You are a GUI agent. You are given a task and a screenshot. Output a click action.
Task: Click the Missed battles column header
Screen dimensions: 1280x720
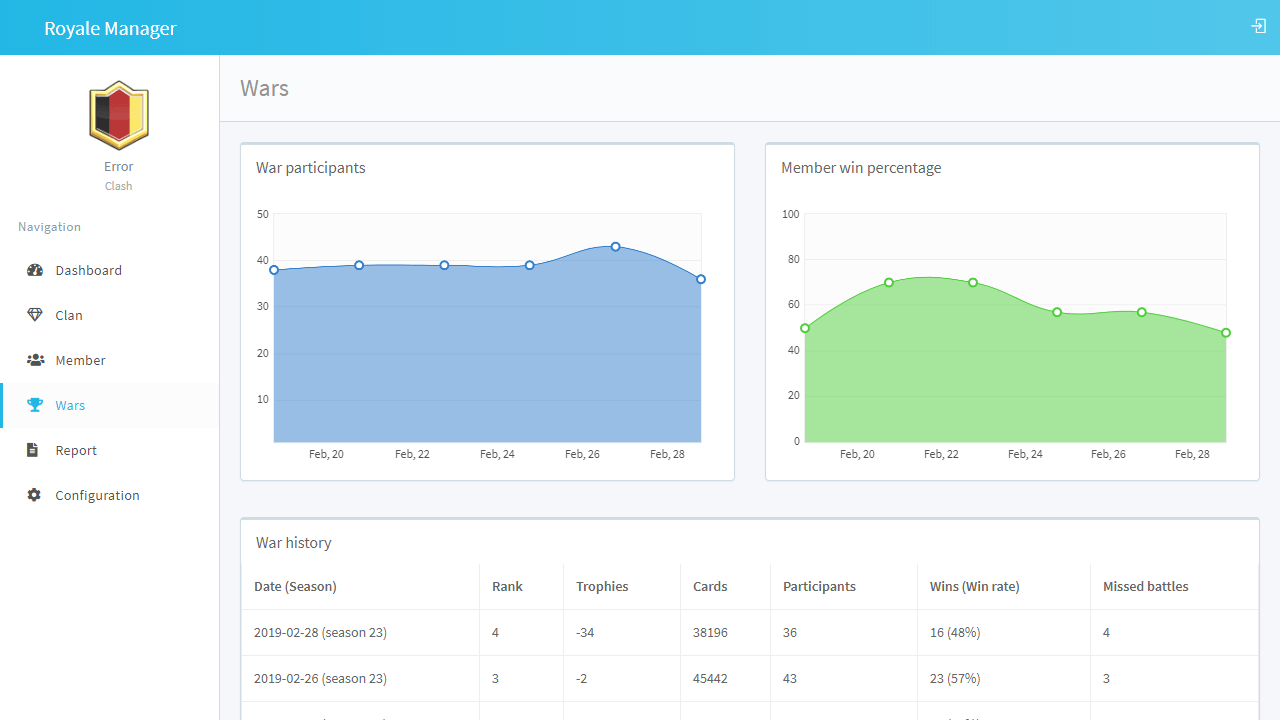click(x=1145, y=587)
